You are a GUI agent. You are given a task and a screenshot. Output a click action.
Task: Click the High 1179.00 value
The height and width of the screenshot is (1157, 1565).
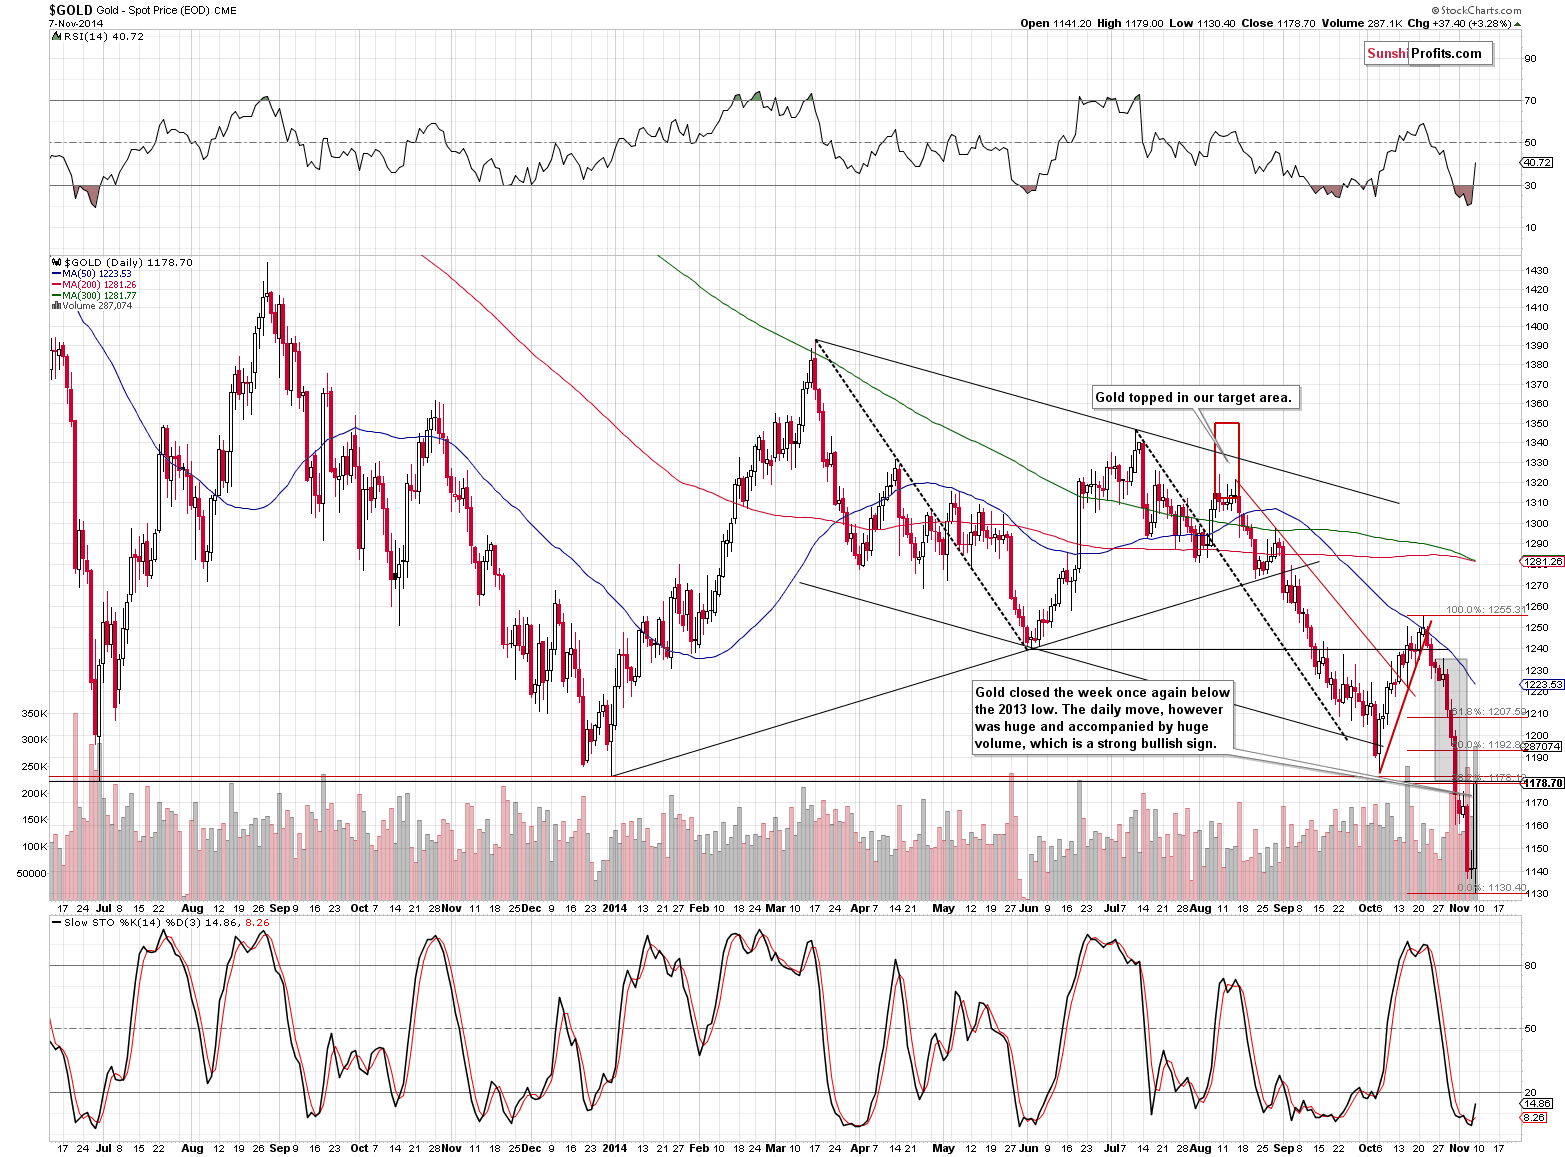1130,23
